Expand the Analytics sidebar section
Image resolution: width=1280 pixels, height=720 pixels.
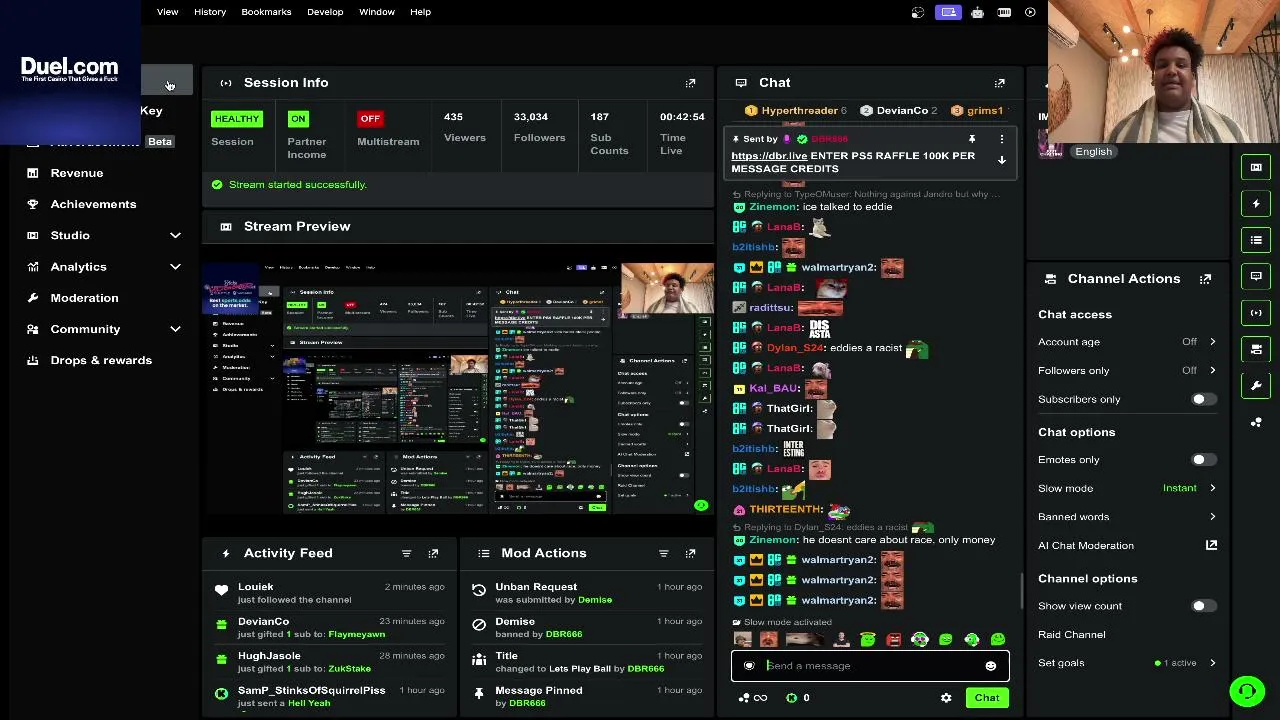(x=175, y=267)
